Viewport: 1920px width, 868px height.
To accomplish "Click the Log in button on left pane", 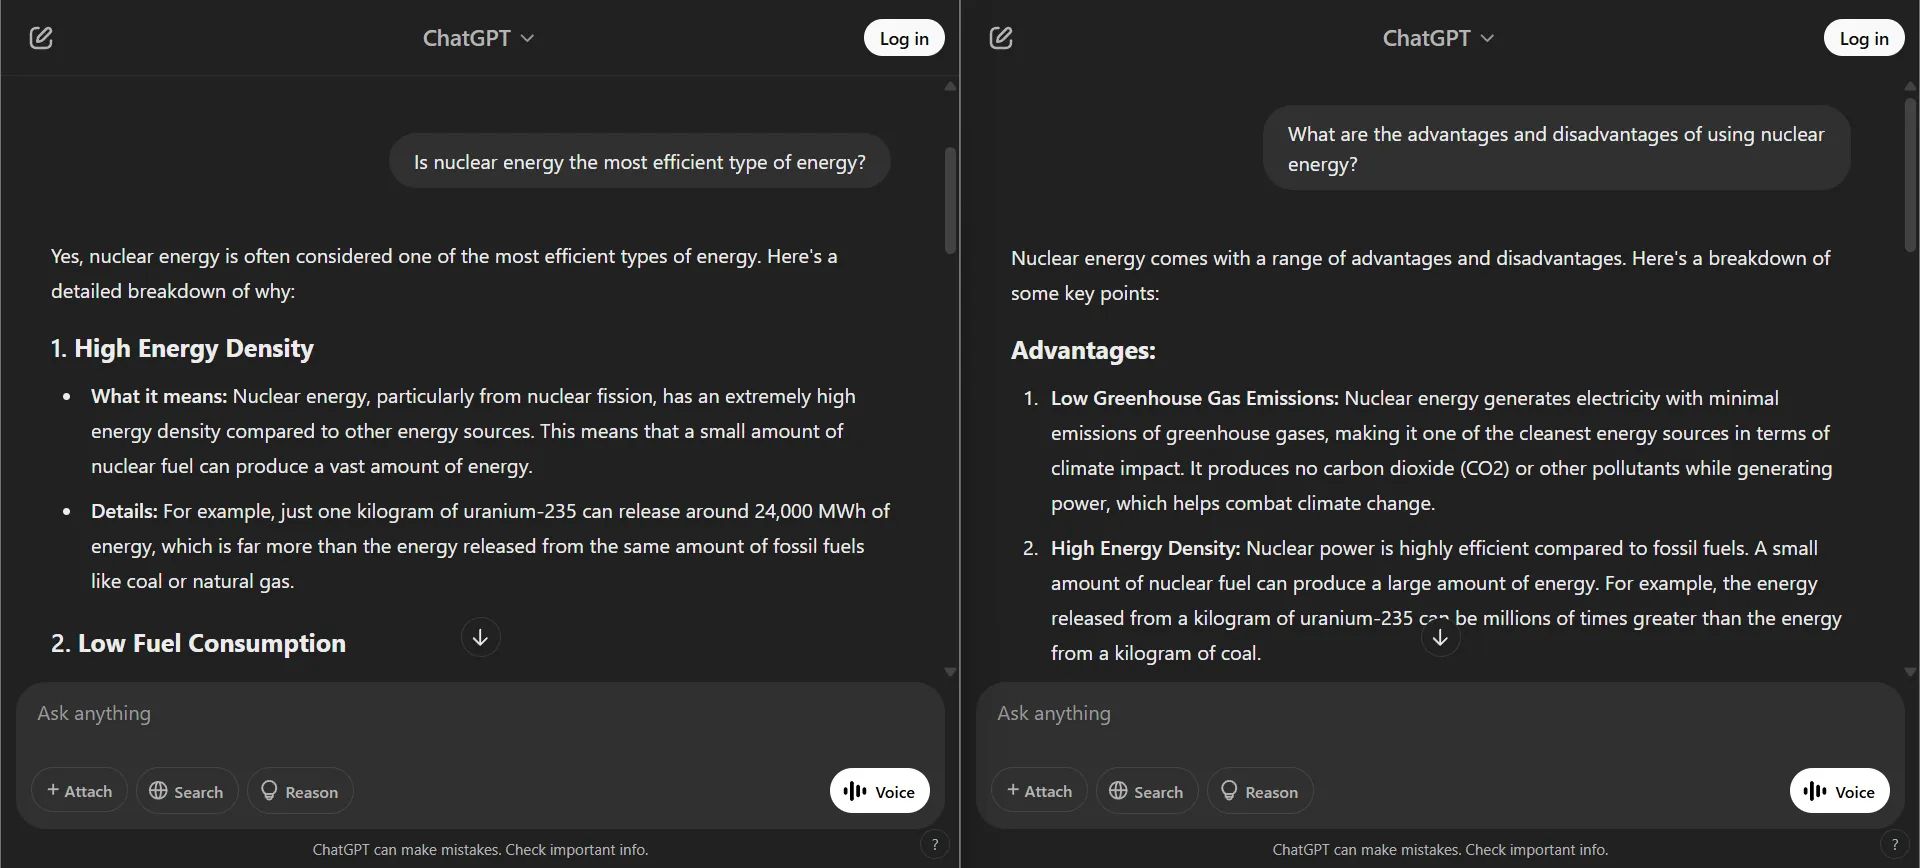I will (x=903, y=37).
